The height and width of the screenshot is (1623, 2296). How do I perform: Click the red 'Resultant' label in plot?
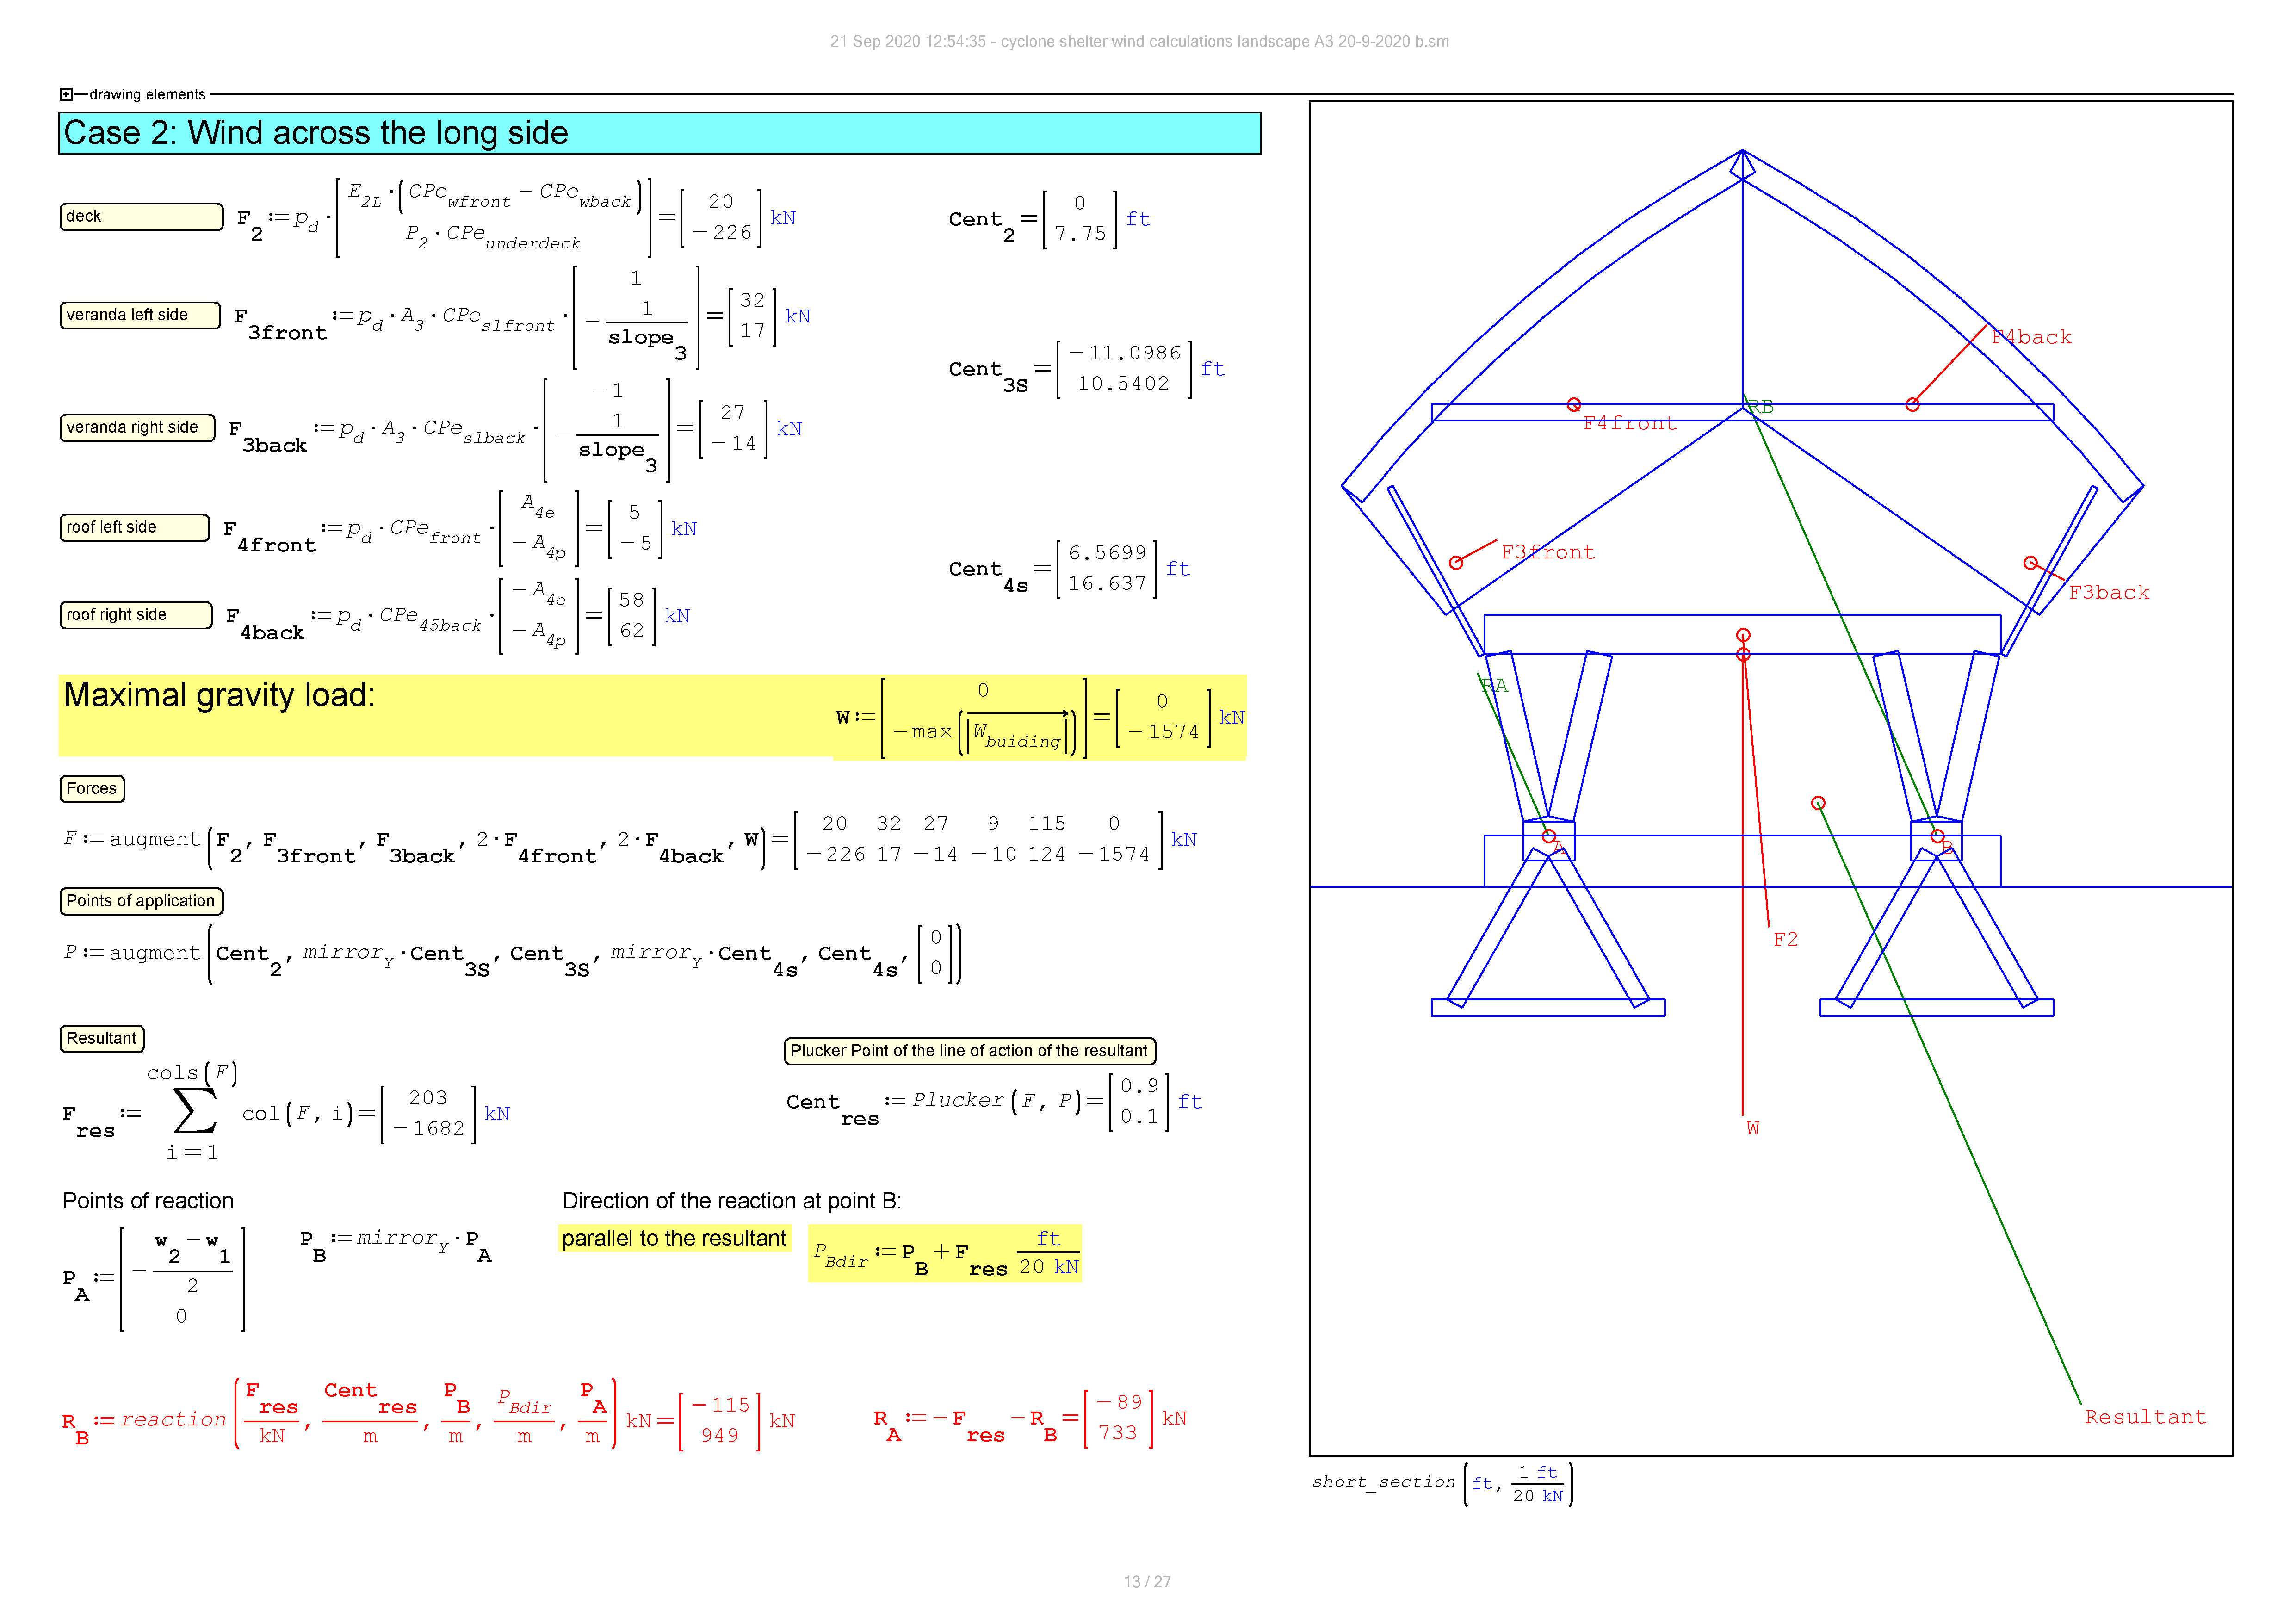click(2145, 1417)
